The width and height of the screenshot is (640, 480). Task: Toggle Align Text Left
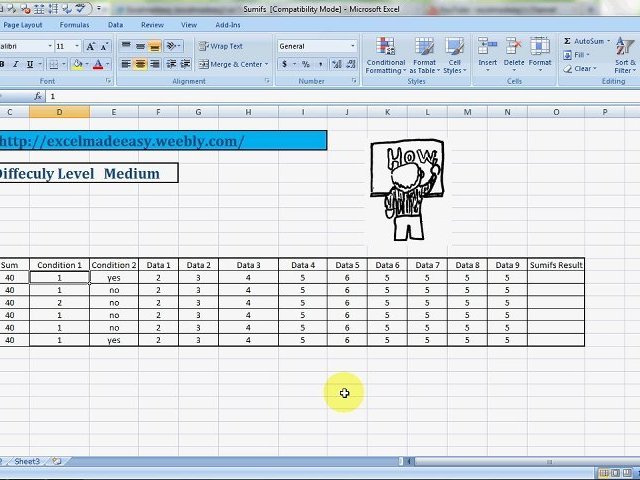click(126, 64)
